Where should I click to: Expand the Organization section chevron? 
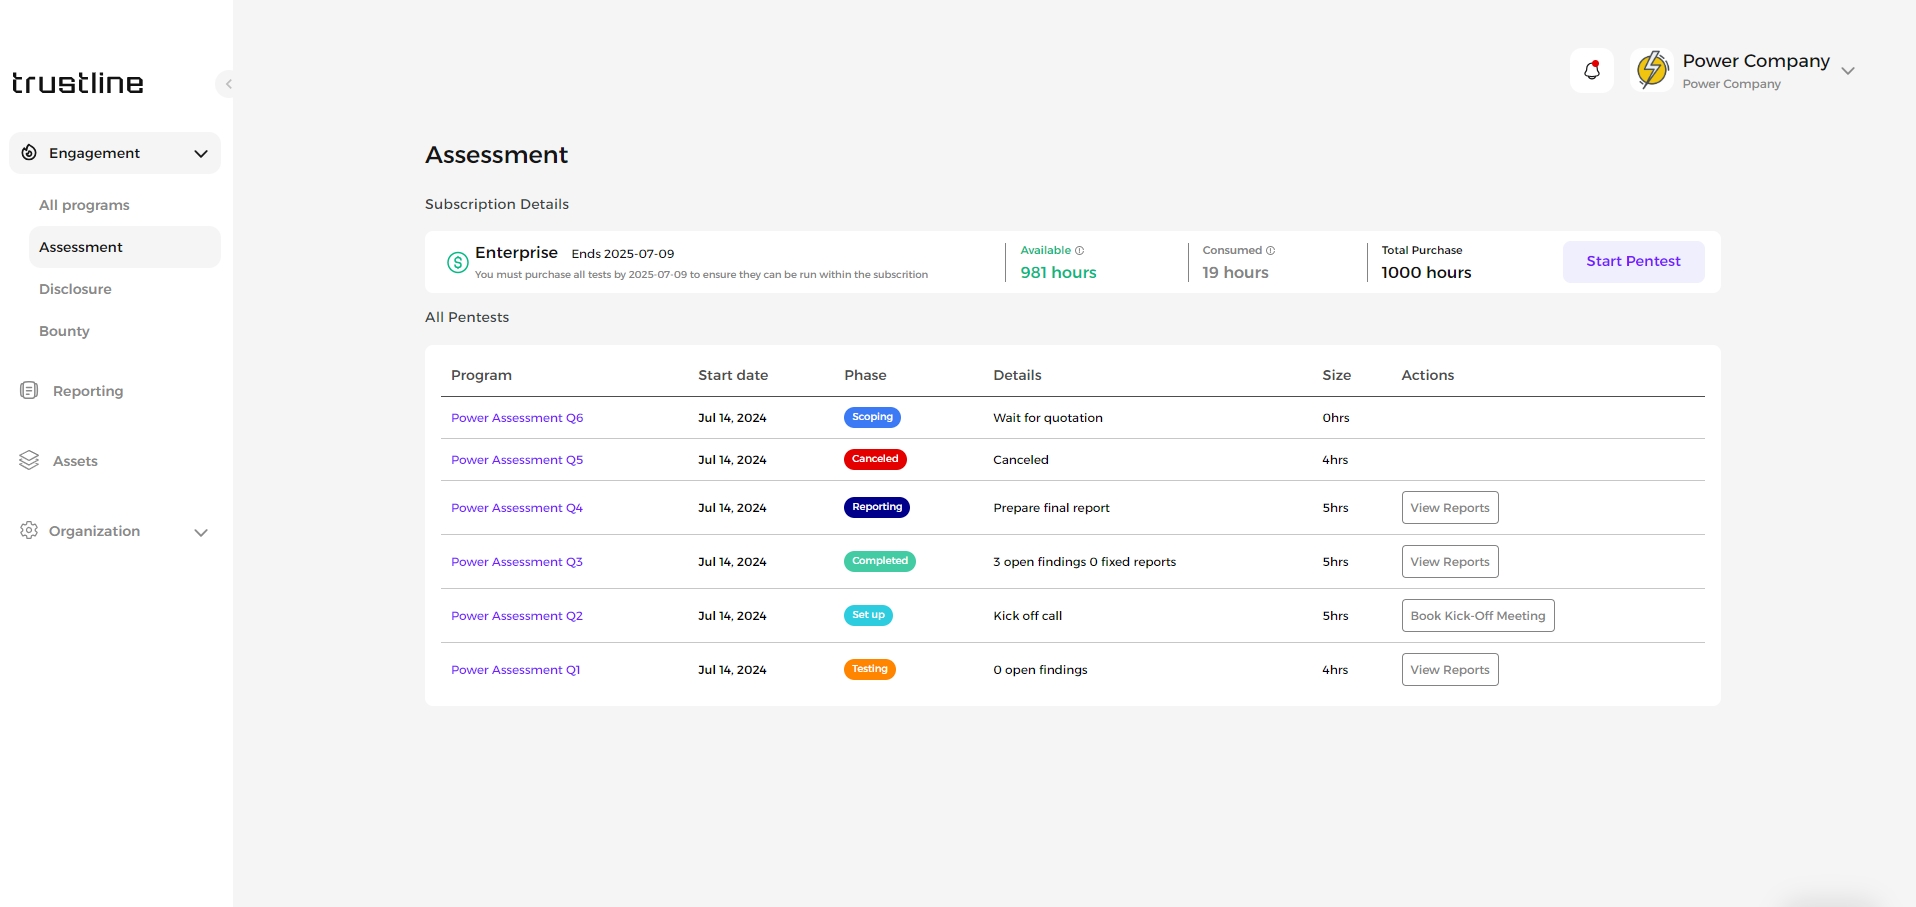201,532
